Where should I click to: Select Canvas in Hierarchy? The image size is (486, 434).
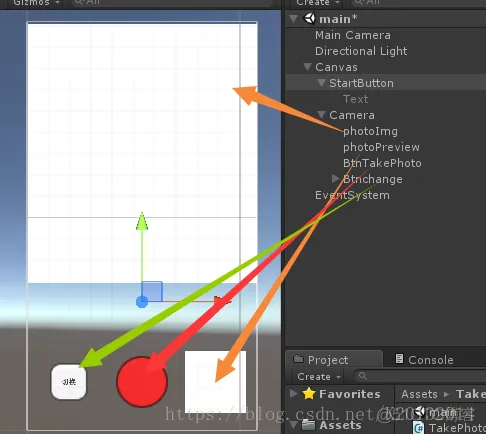tap(336, 67)
